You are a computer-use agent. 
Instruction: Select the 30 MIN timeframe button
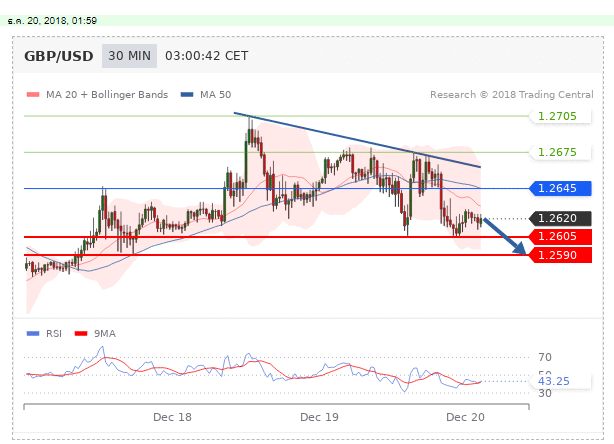click(129, 56)
